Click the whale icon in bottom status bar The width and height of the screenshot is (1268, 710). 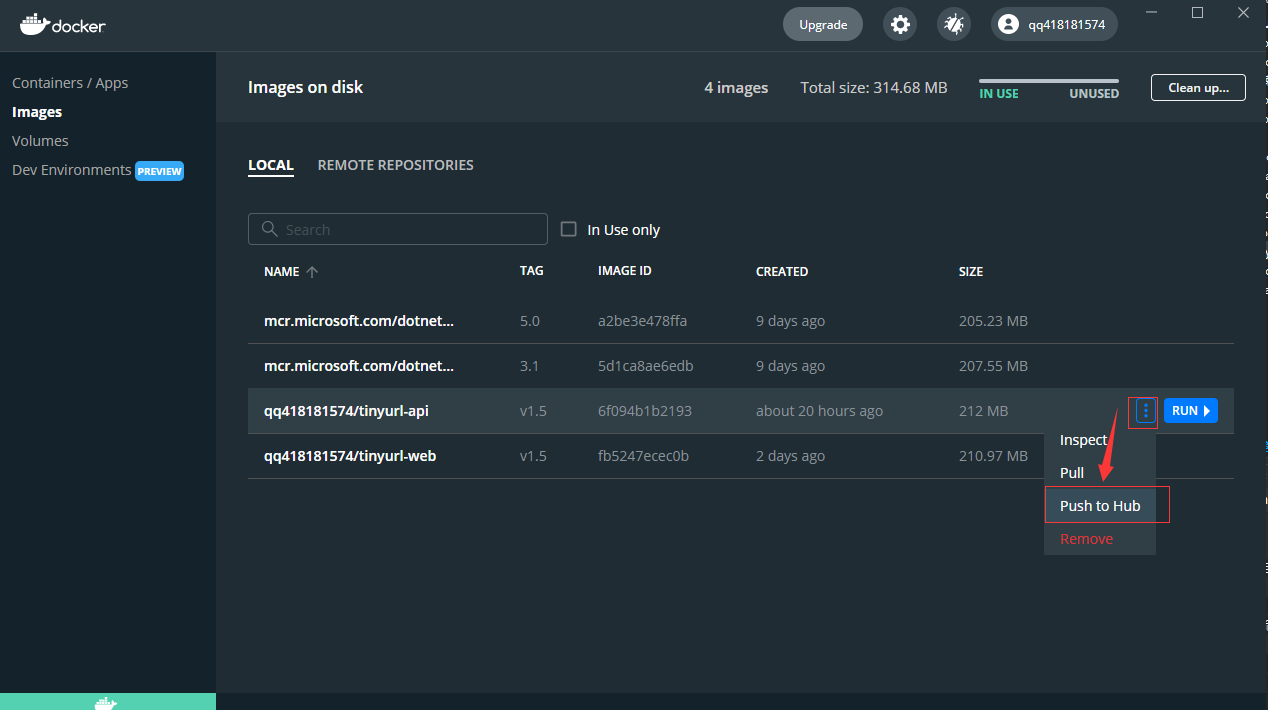[106, 702]
